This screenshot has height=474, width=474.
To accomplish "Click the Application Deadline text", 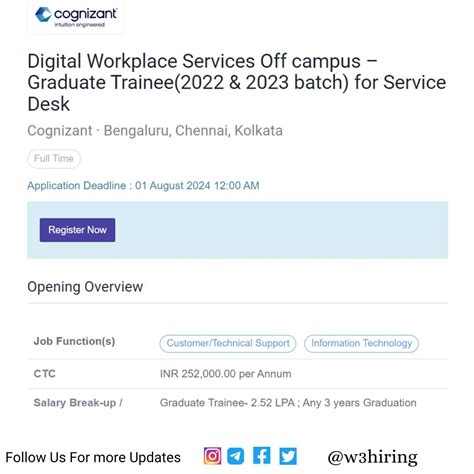I will click(143, 186).
